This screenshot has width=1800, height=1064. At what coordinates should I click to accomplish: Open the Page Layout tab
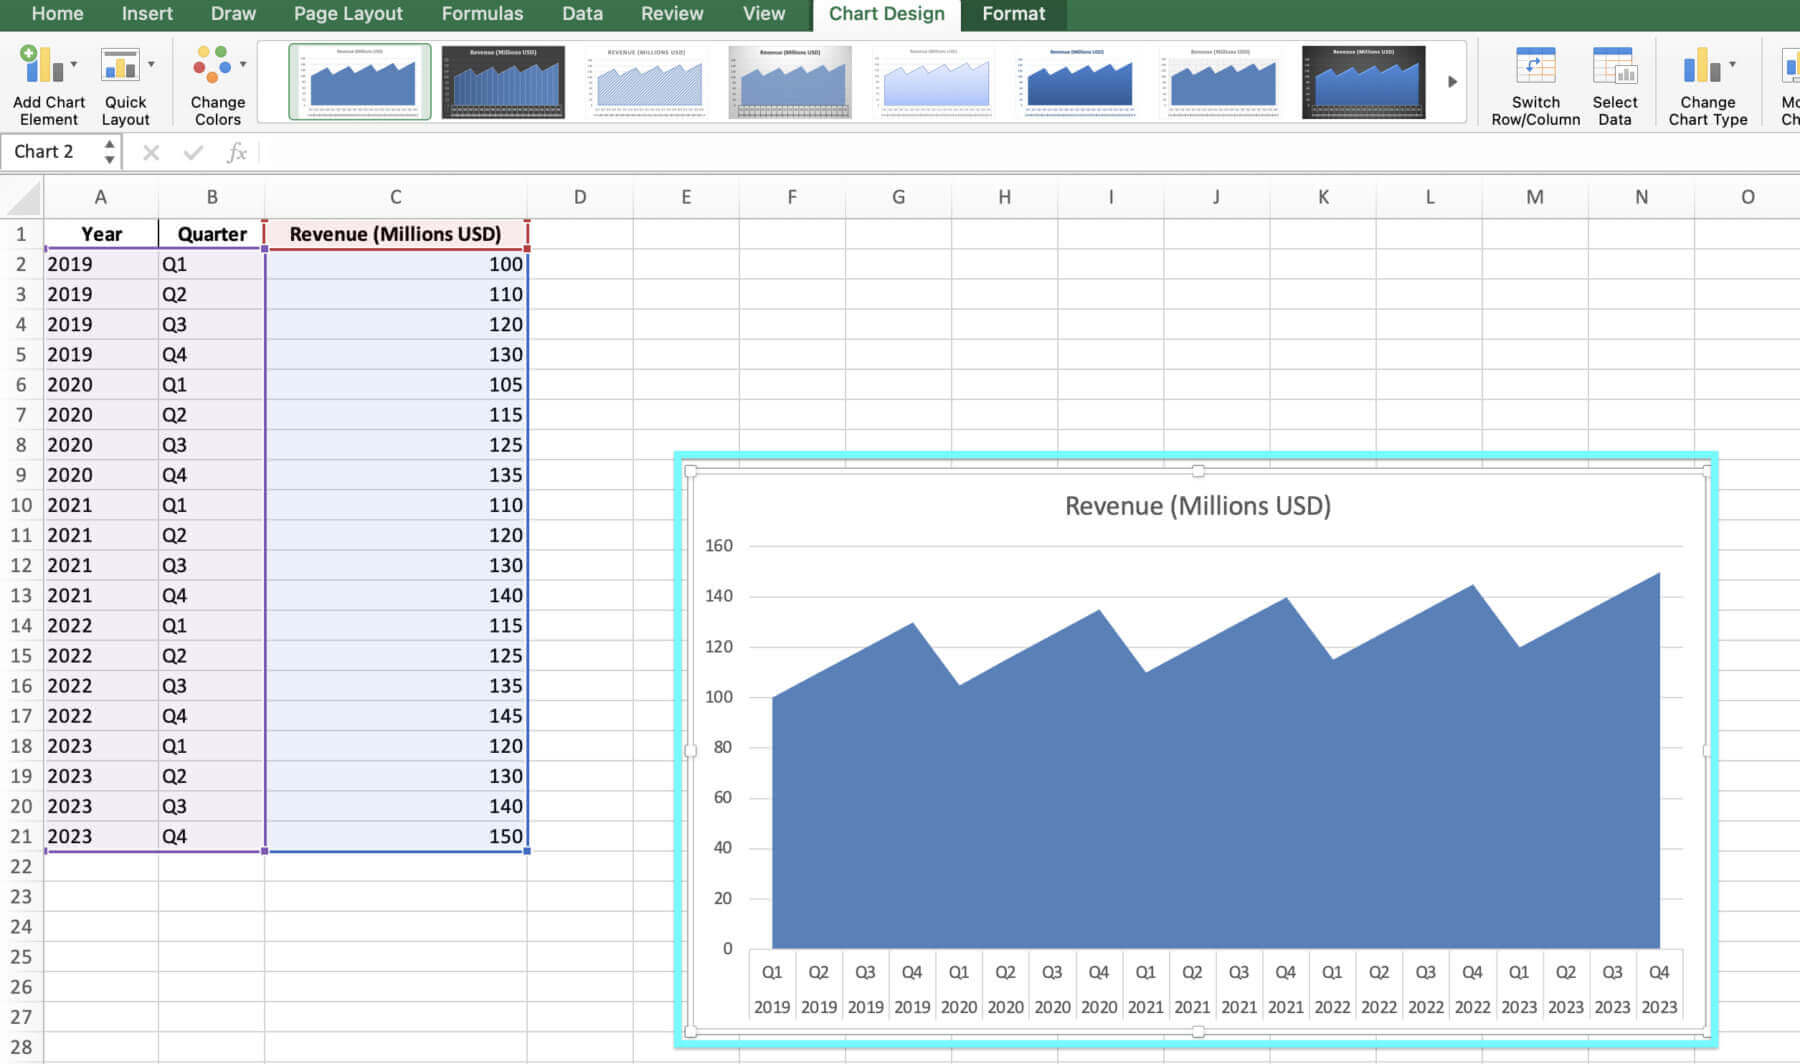coord(348,14)
